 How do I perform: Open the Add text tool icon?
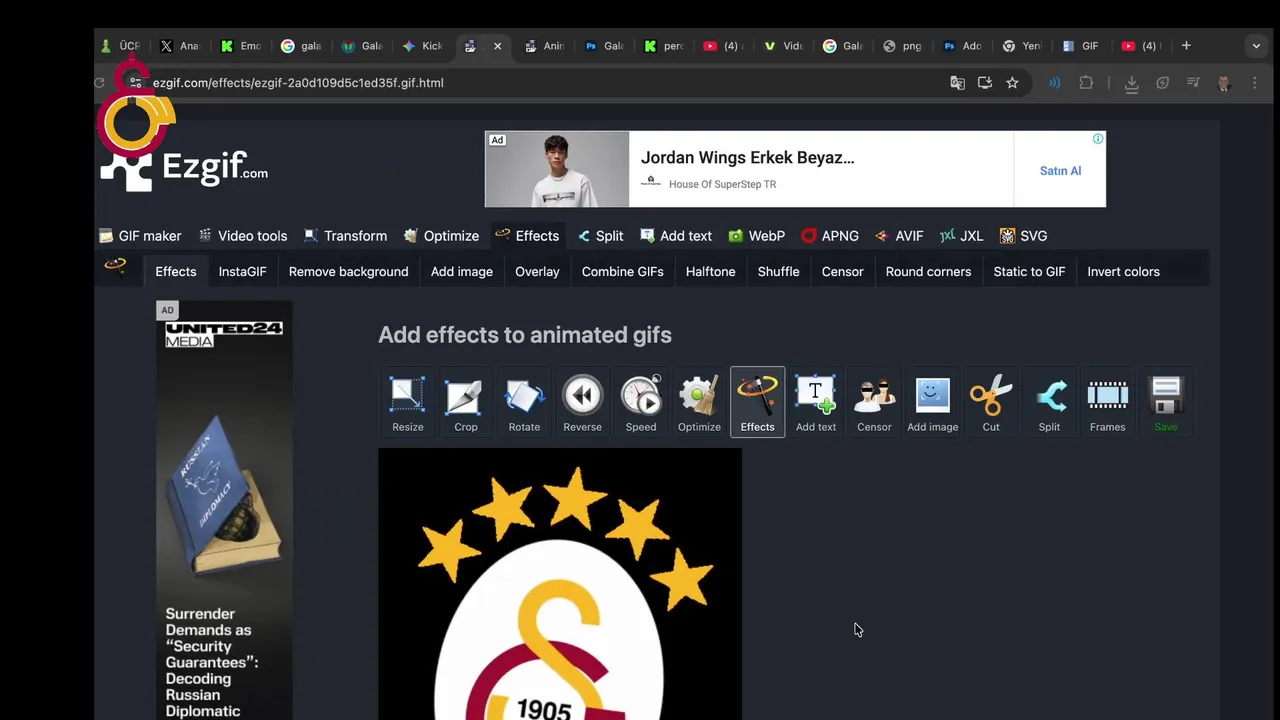816,402
